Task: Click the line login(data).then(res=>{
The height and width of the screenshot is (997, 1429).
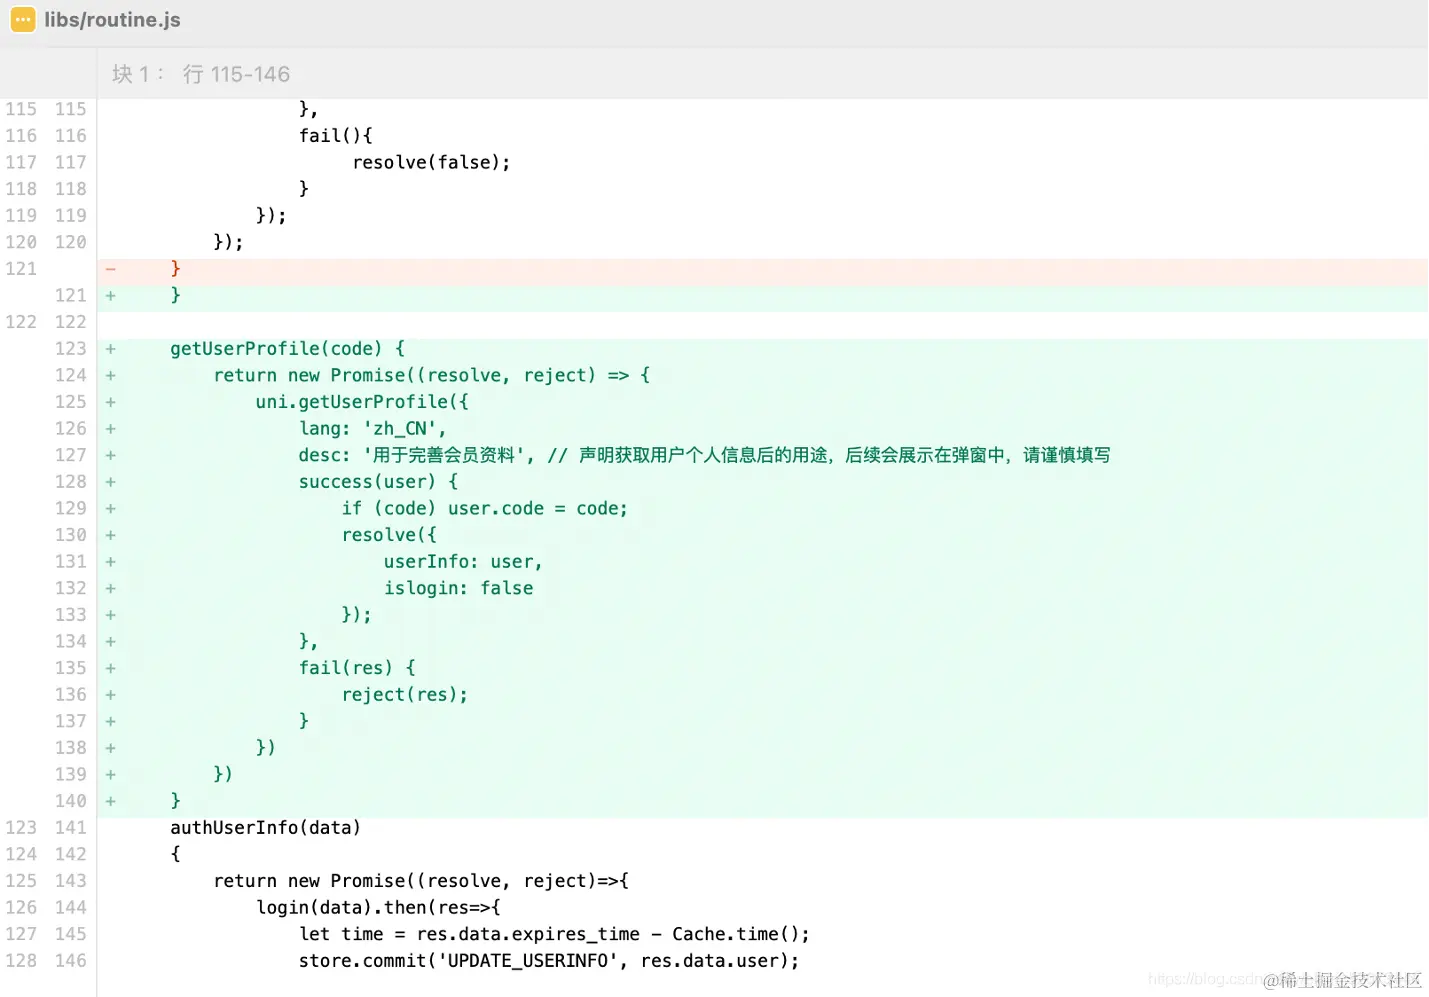Action: (378, 907)
